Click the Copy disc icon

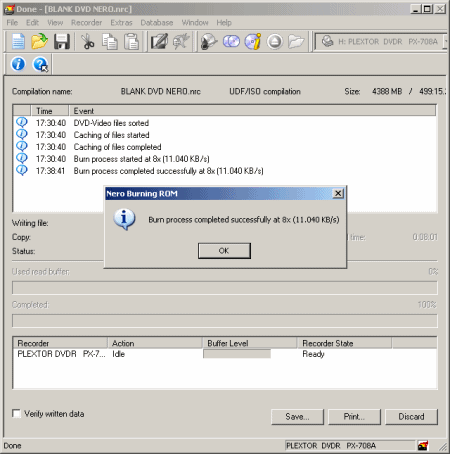[231, 42]
